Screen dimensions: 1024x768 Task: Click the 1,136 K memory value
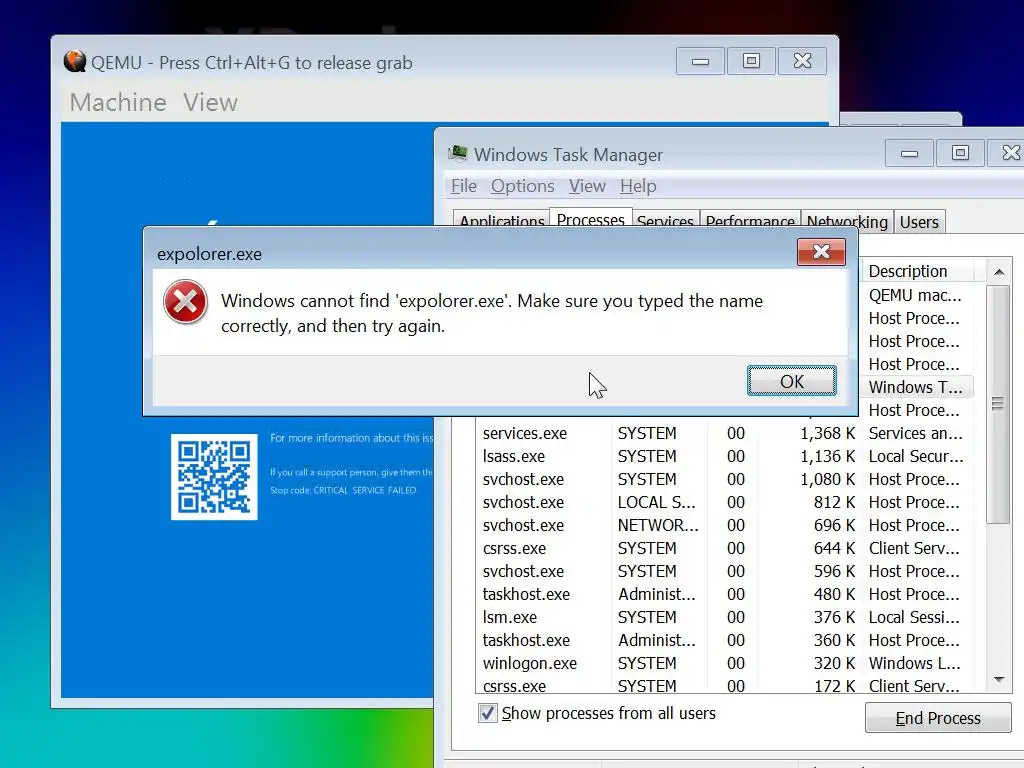click(827, 456)
